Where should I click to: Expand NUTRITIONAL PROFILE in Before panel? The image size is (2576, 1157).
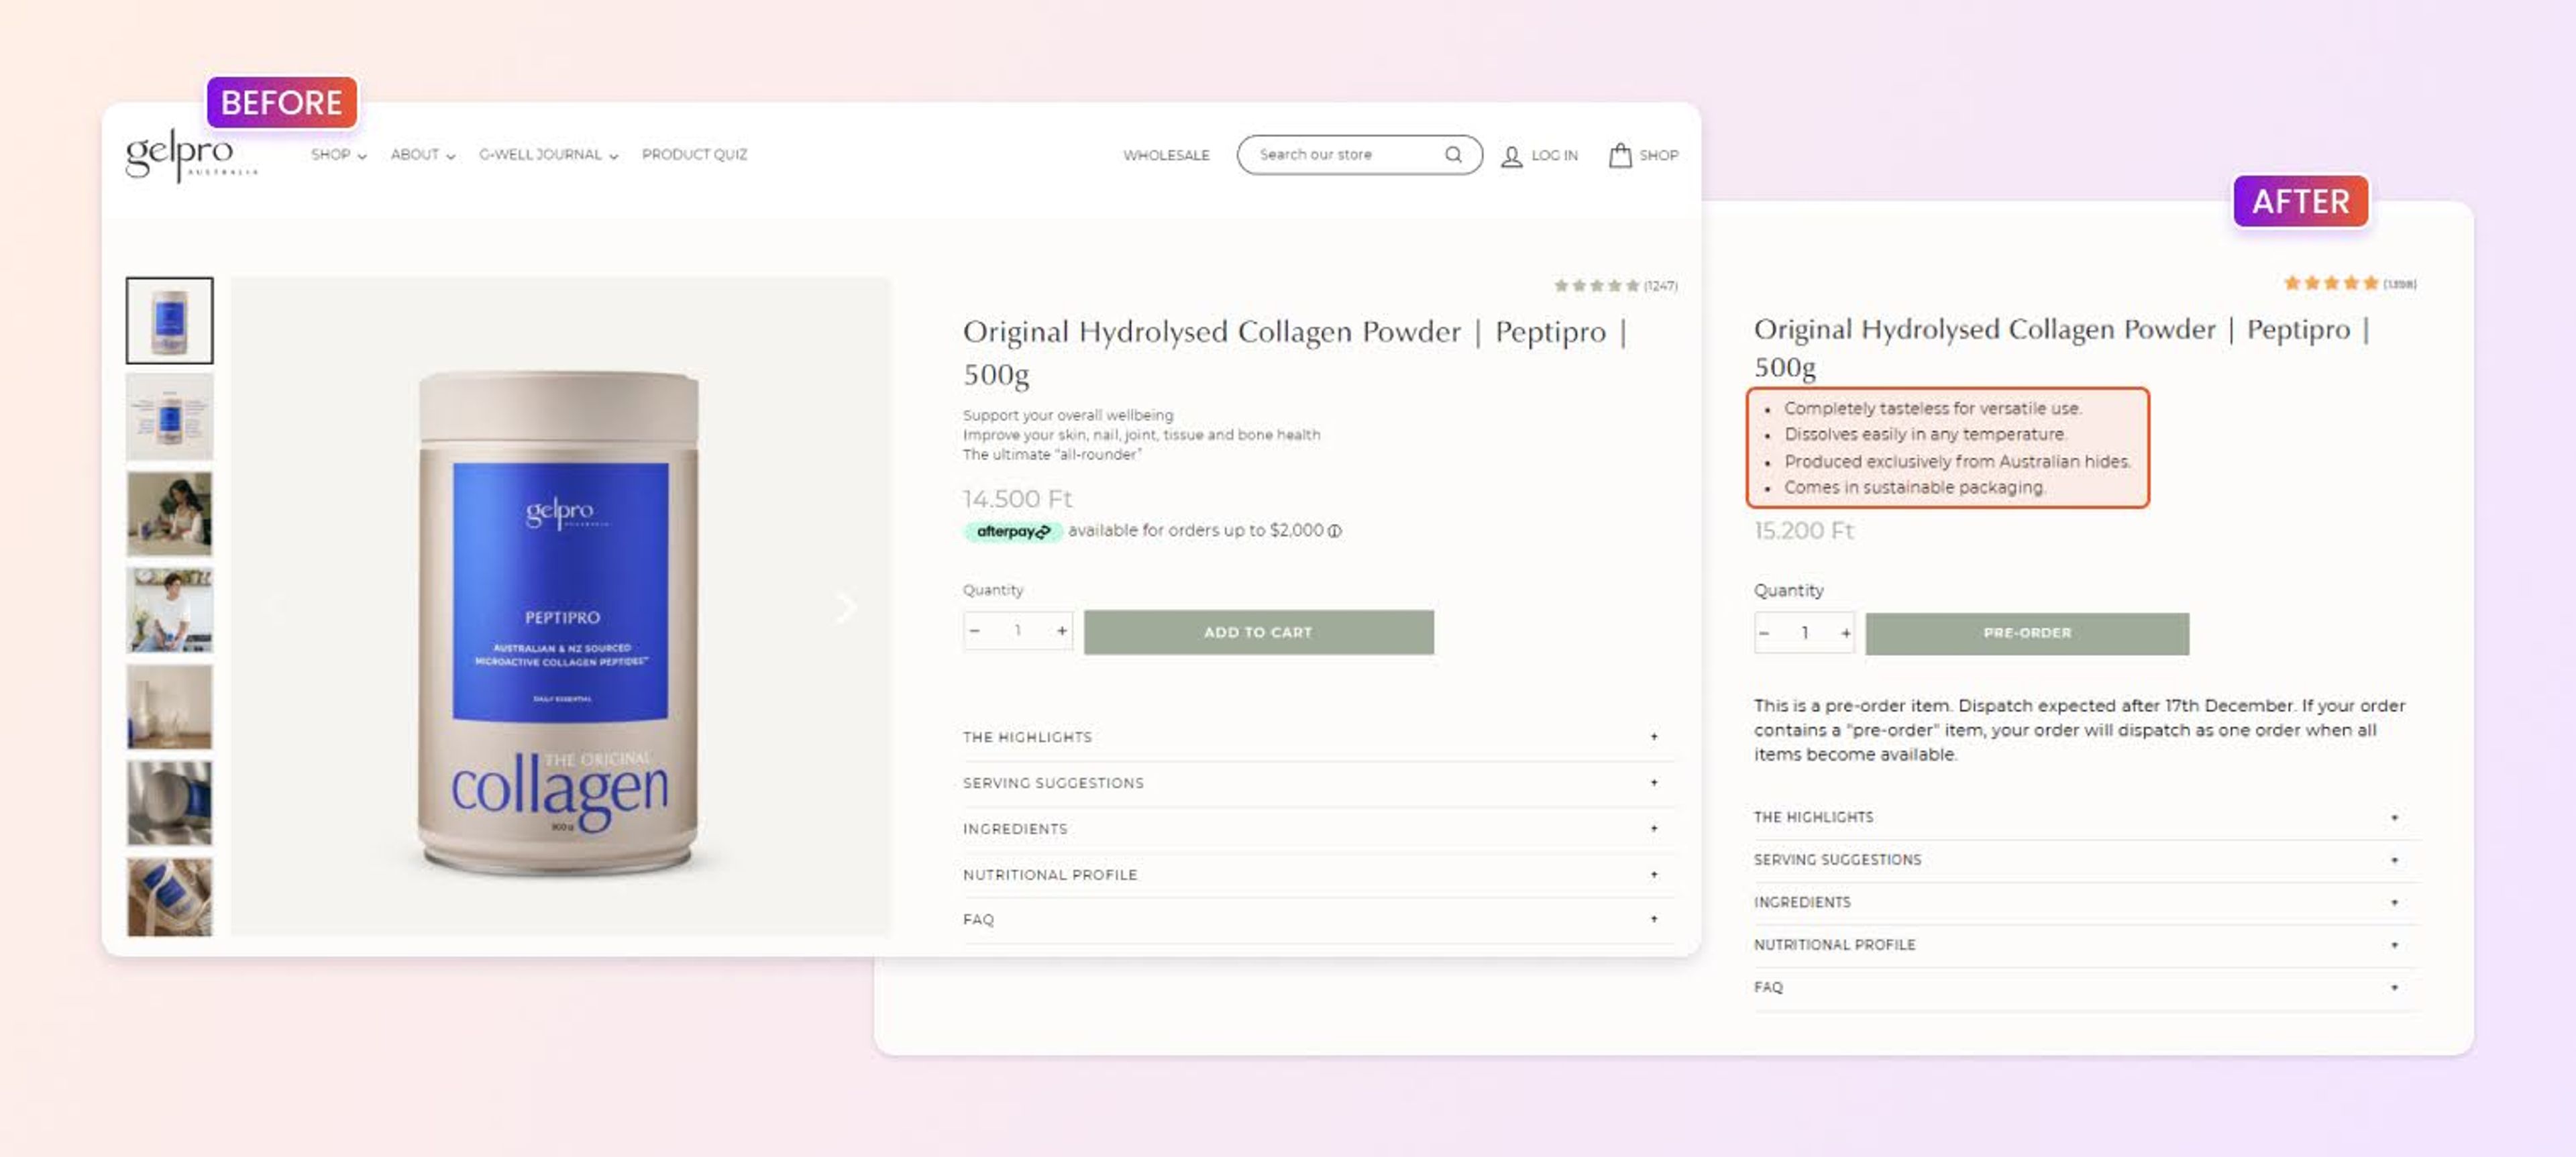point(1318,875)
